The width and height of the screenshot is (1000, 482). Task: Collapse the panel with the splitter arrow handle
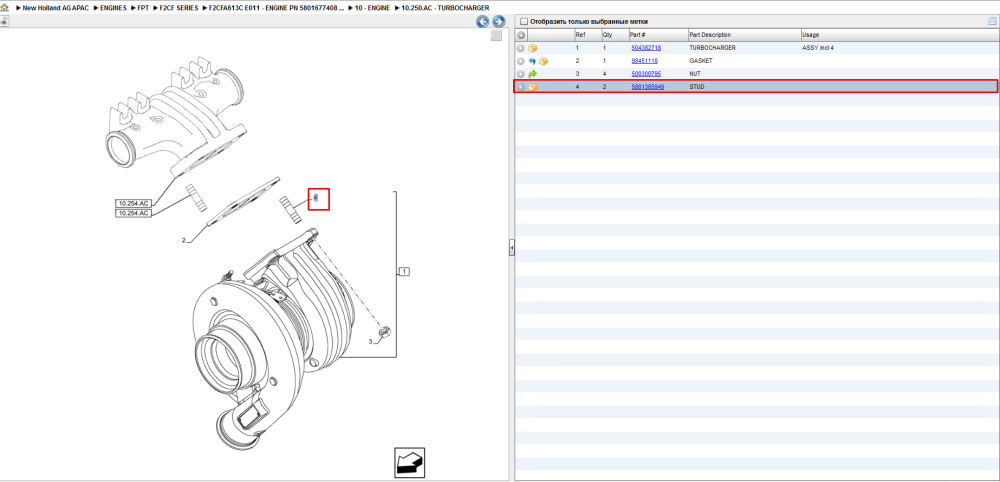coord(511,248)
